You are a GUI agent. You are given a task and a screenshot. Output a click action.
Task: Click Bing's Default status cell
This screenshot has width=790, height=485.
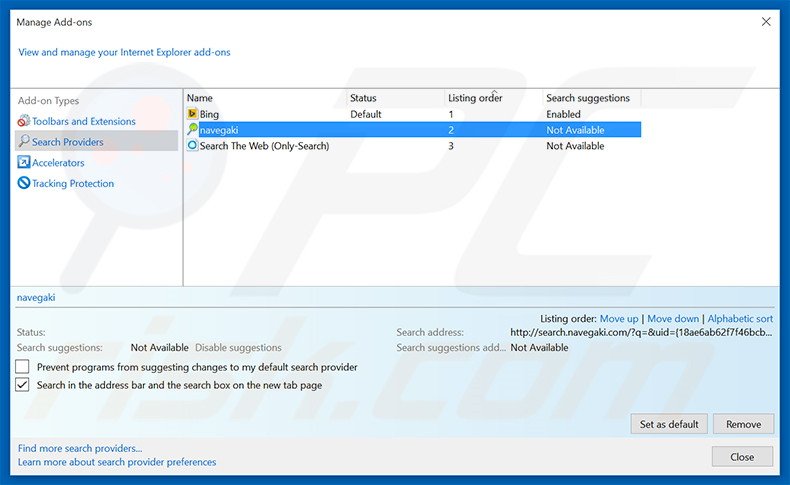tap(366, 114)
